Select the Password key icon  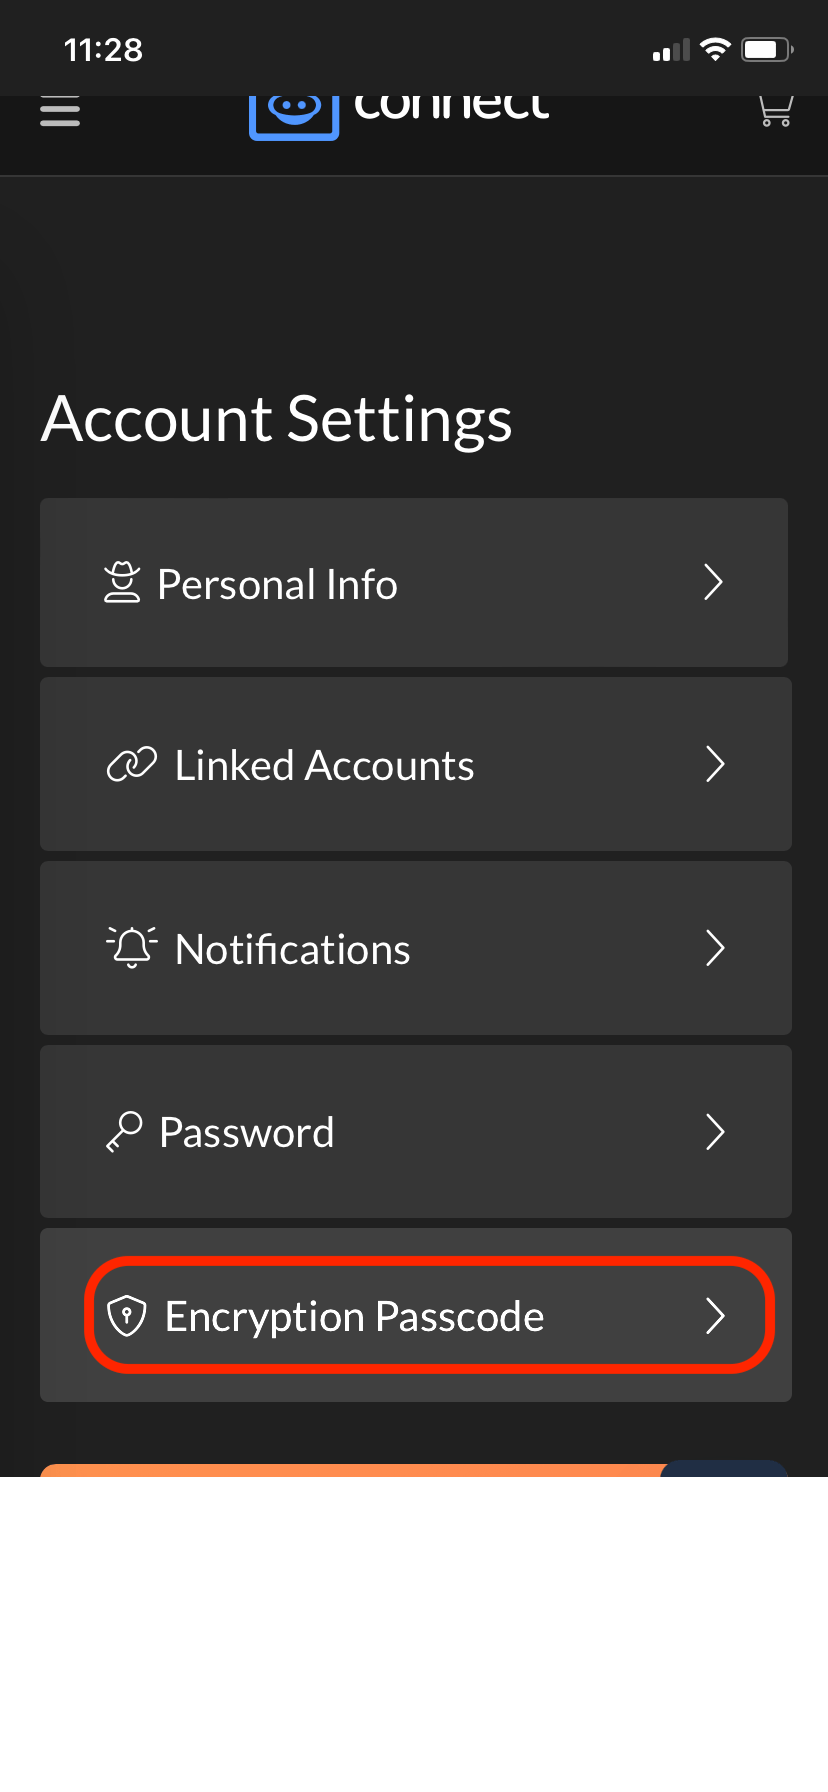click(122, 1132)
